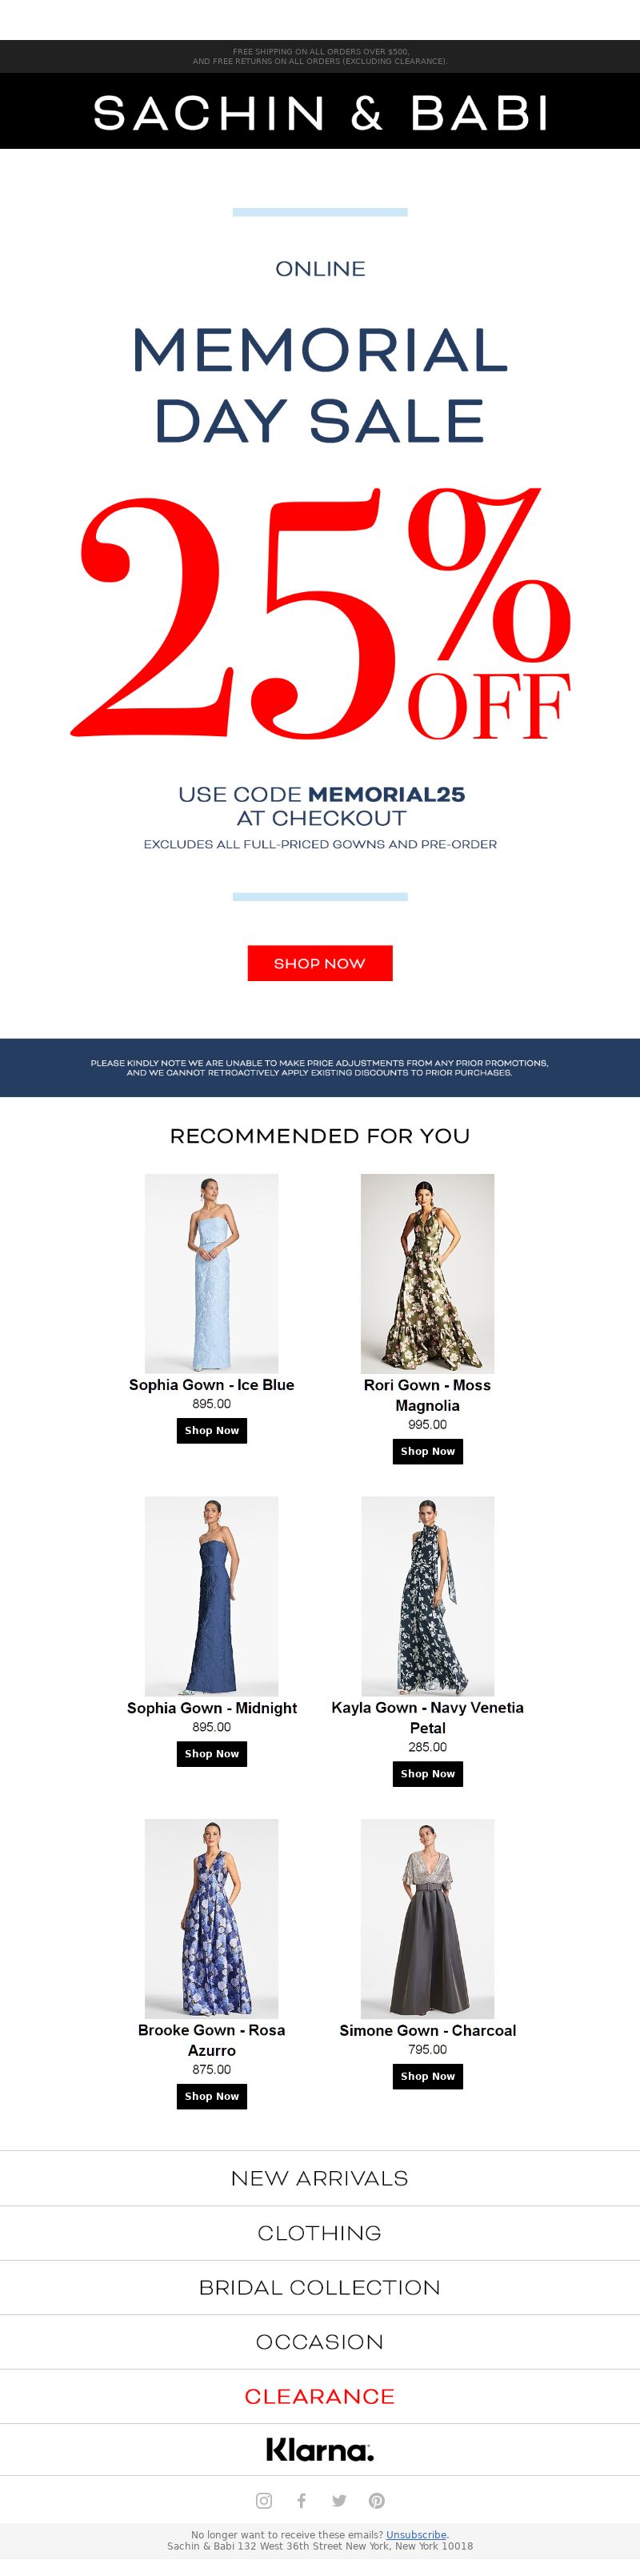Click the red Shop Now sale button
The width and height of the screenshot is (640, 2576).
(x=320, y=963)
